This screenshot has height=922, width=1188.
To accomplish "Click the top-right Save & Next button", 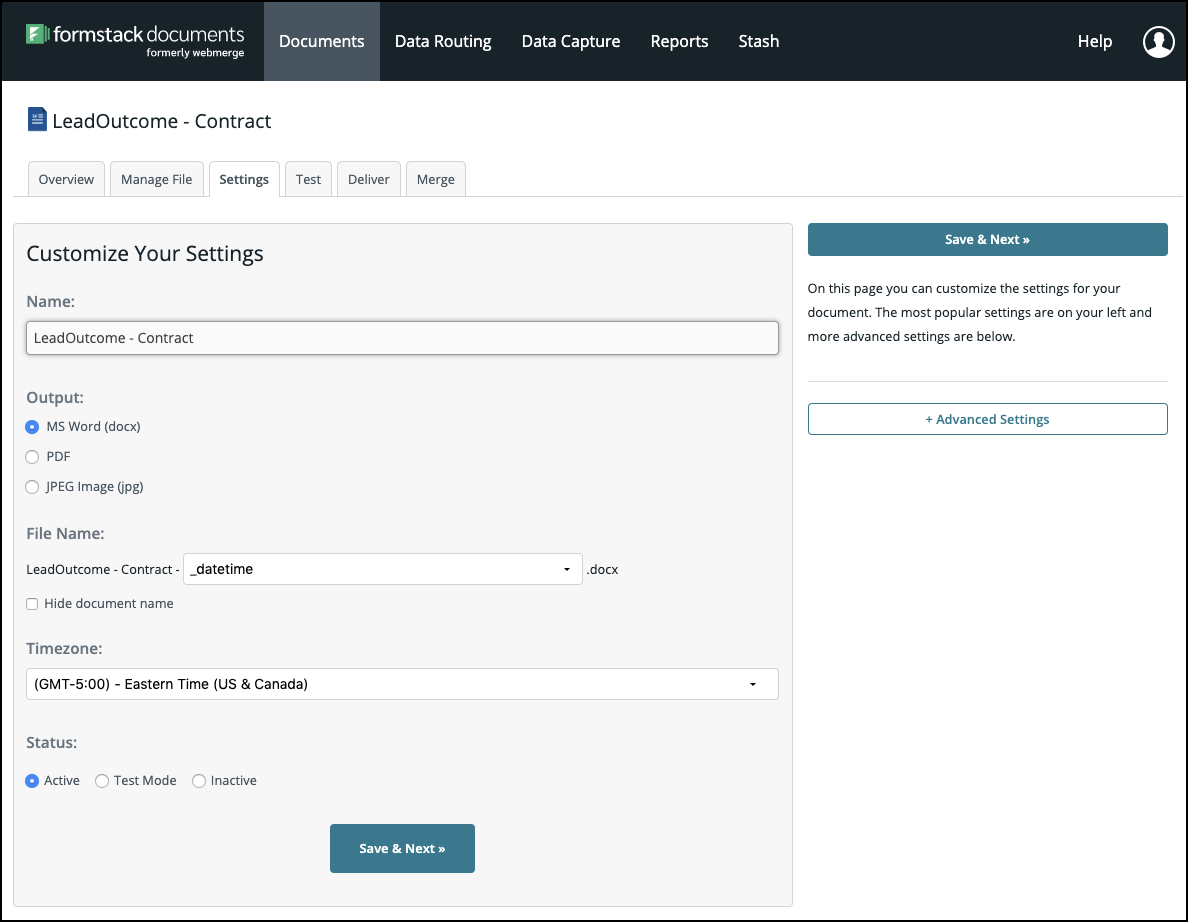I will point(987,239).
